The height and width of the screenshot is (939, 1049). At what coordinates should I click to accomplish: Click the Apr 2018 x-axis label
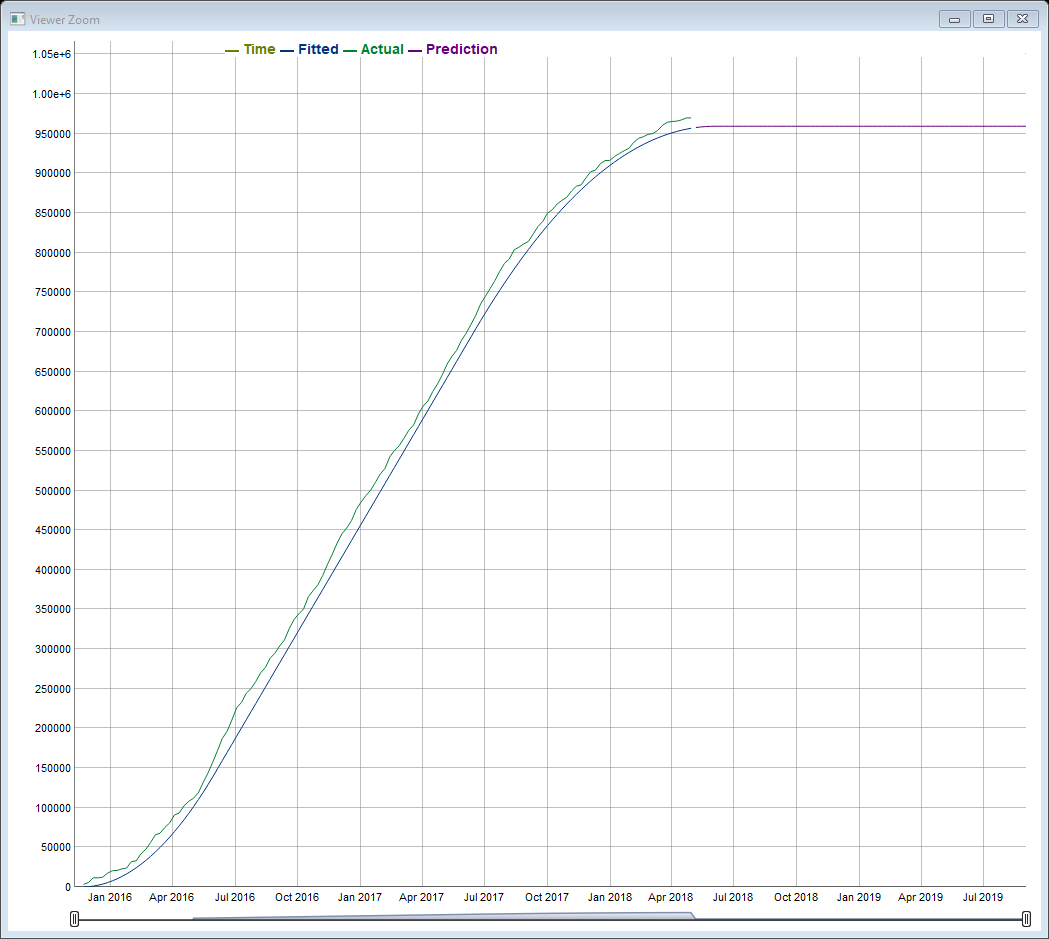coord(670,898)
